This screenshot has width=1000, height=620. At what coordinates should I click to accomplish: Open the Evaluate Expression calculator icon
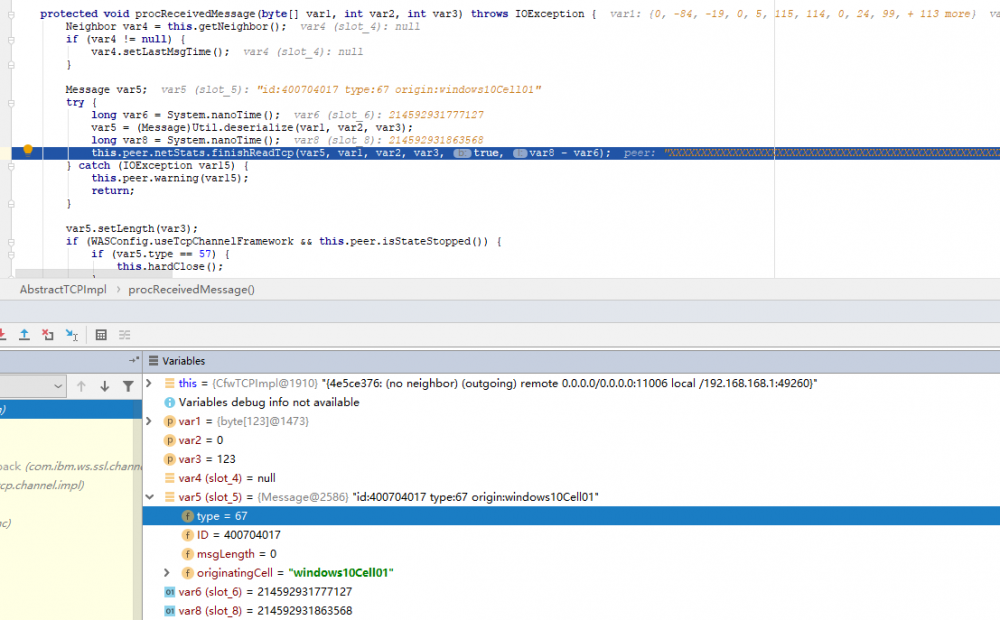[x=102, y=334]
